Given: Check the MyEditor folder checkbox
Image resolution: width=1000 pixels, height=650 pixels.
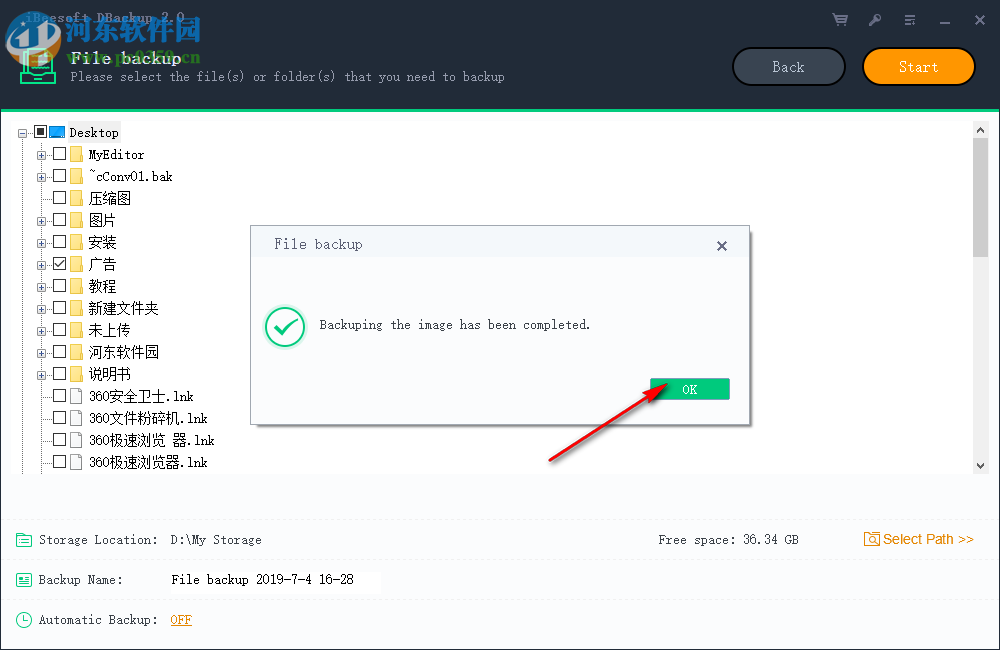Looking at the screenshot, I should (58, 154).
